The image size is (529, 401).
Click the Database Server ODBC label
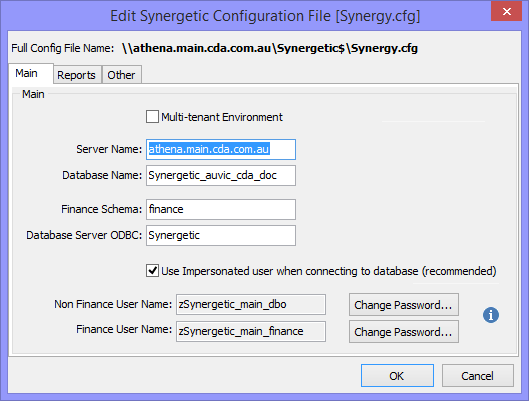pyautogui.click(x=84, y=235)
